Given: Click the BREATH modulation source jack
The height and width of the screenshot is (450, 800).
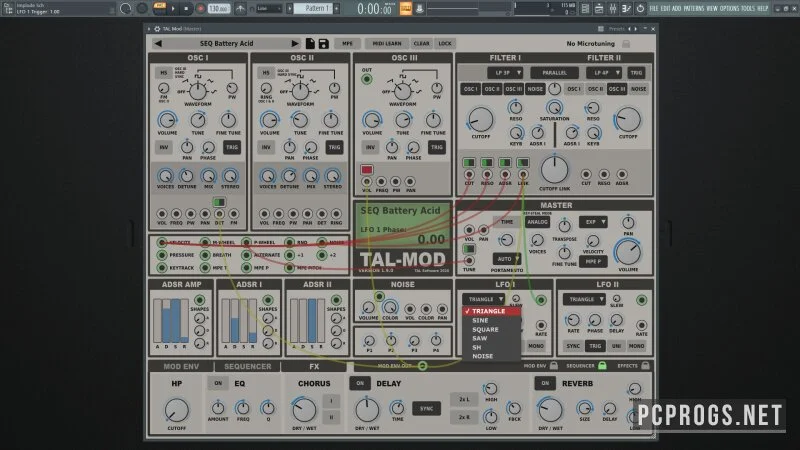Looking at the screenshot, I should point(205,255).
